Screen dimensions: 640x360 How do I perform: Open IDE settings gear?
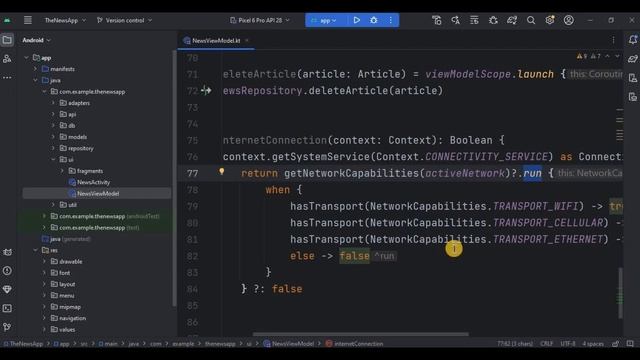coord(550,20)
